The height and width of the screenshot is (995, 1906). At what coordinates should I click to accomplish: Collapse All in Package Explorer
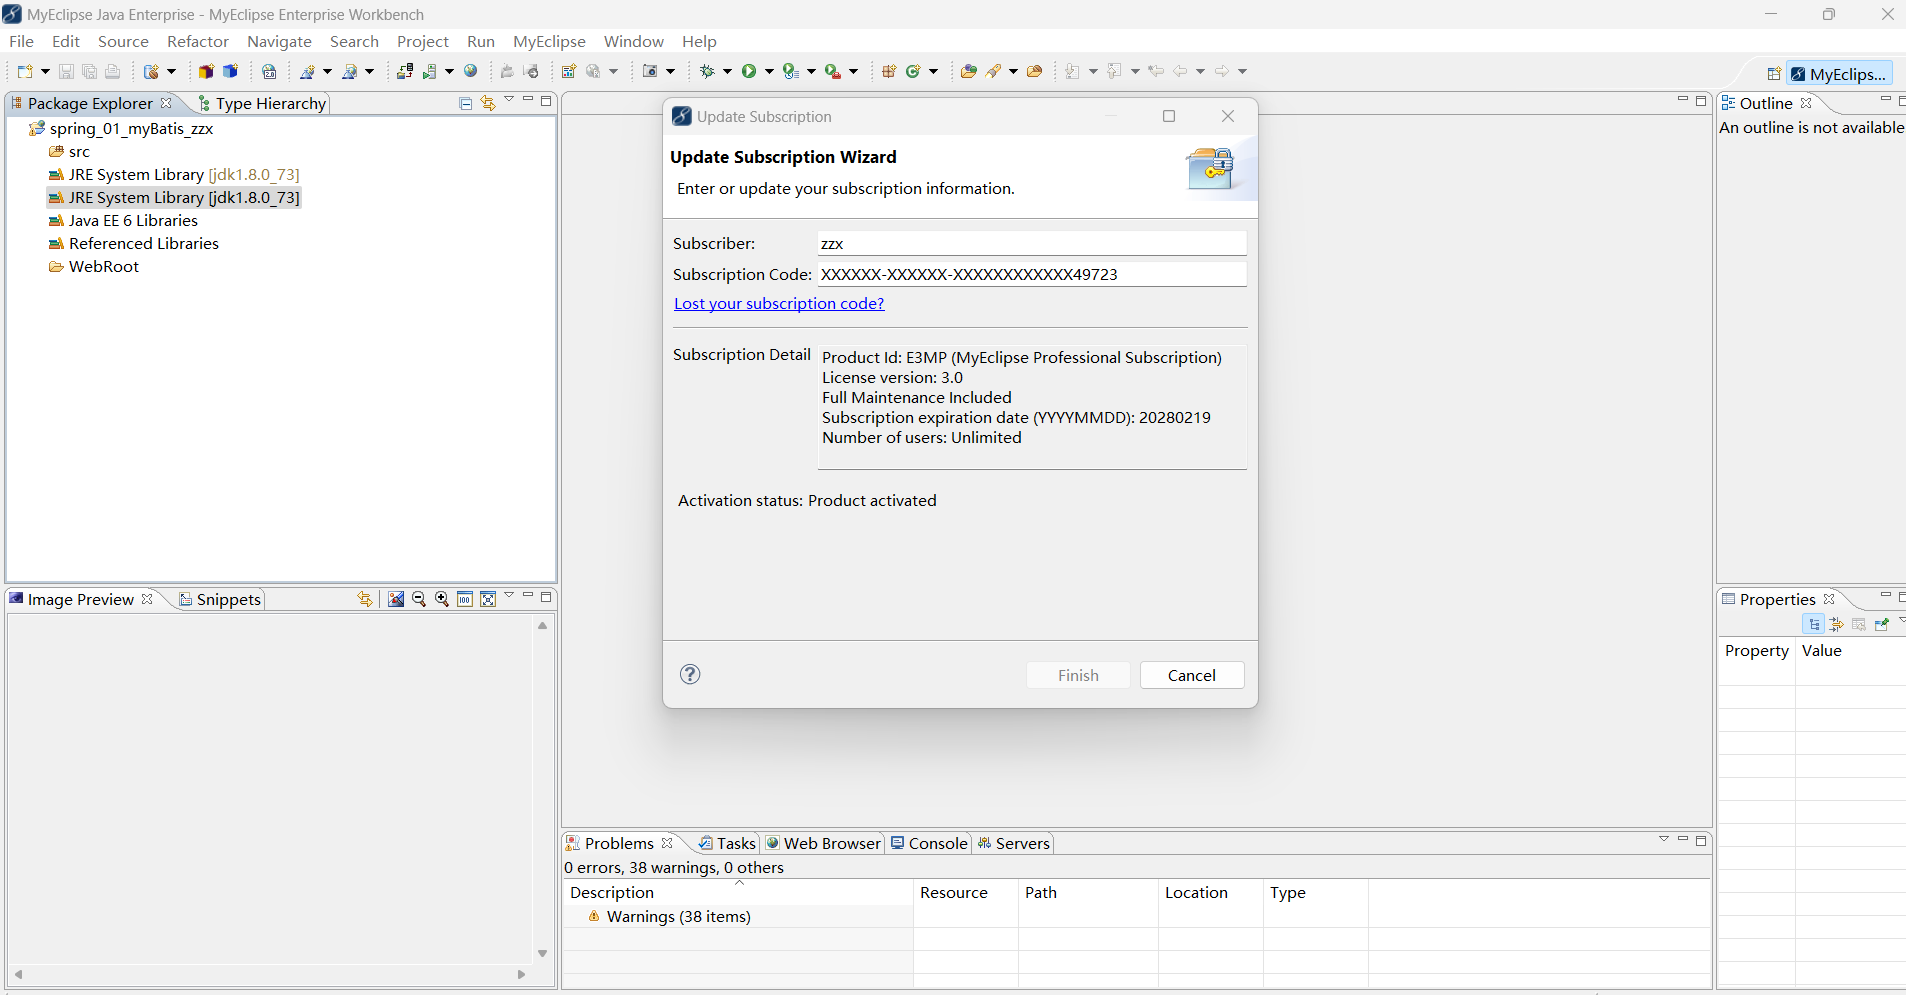coord(465,103)
